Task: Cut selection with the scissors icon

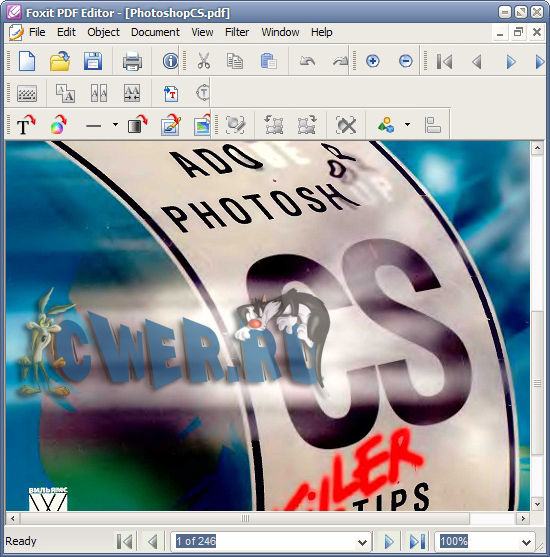Action: (x=204, y=61)
